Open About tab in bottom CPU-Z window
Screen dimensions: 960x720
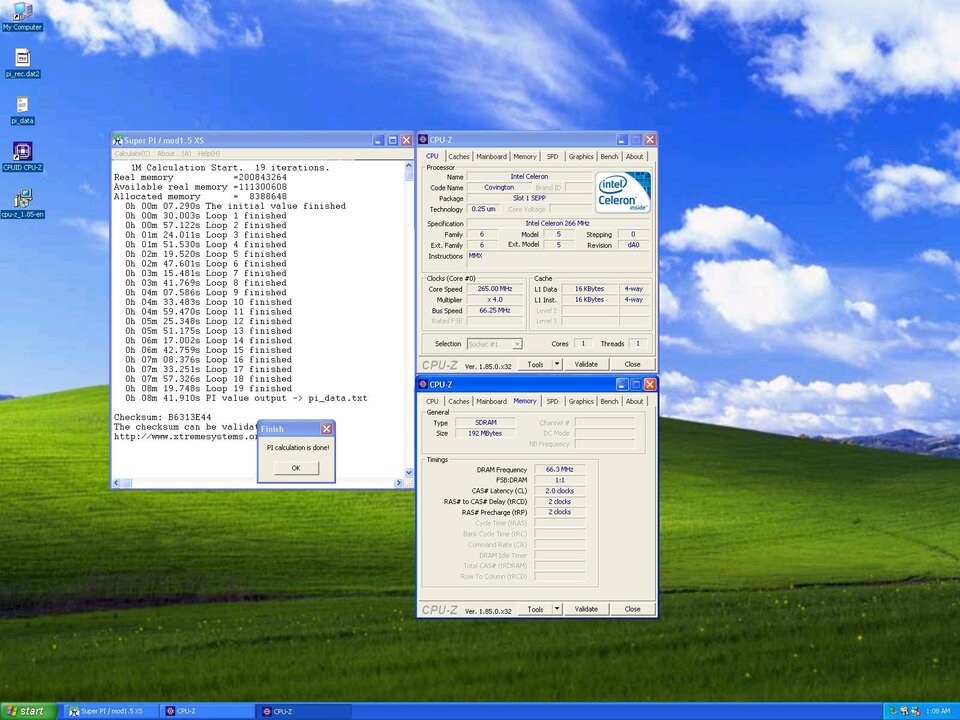point(634,402)
